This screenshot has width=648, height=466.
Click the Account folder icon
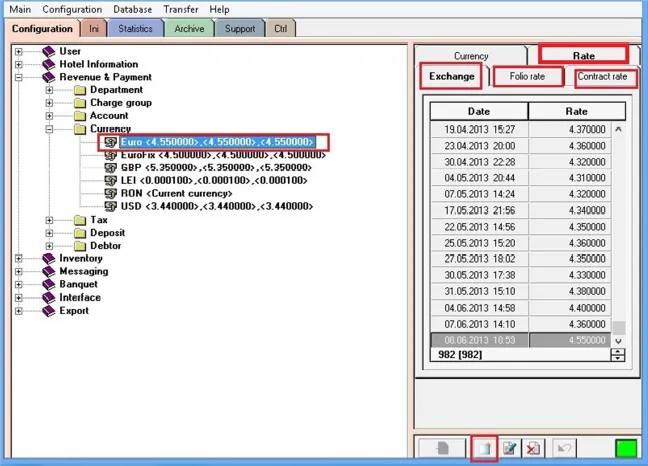[x=80, y=116]
